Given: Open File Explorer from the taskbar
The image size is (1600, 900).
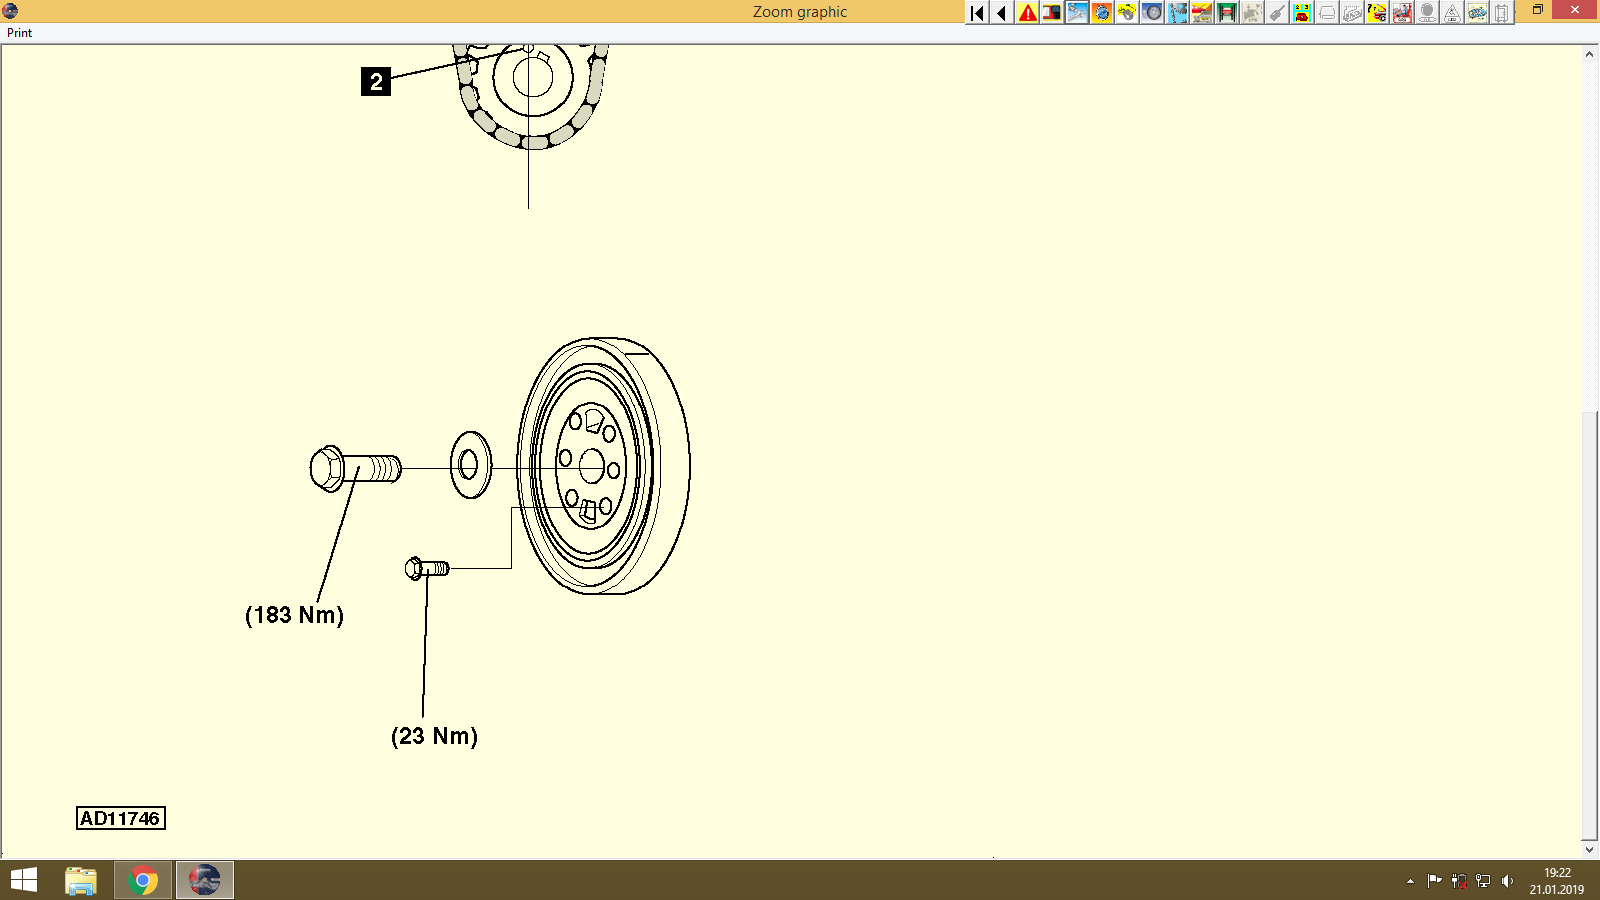Looking at the screenshot, I should pos(79,880).
